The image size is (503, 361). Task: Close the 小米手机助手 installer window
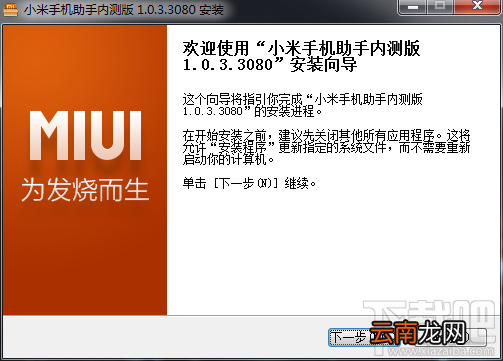[x=477, y=7]
